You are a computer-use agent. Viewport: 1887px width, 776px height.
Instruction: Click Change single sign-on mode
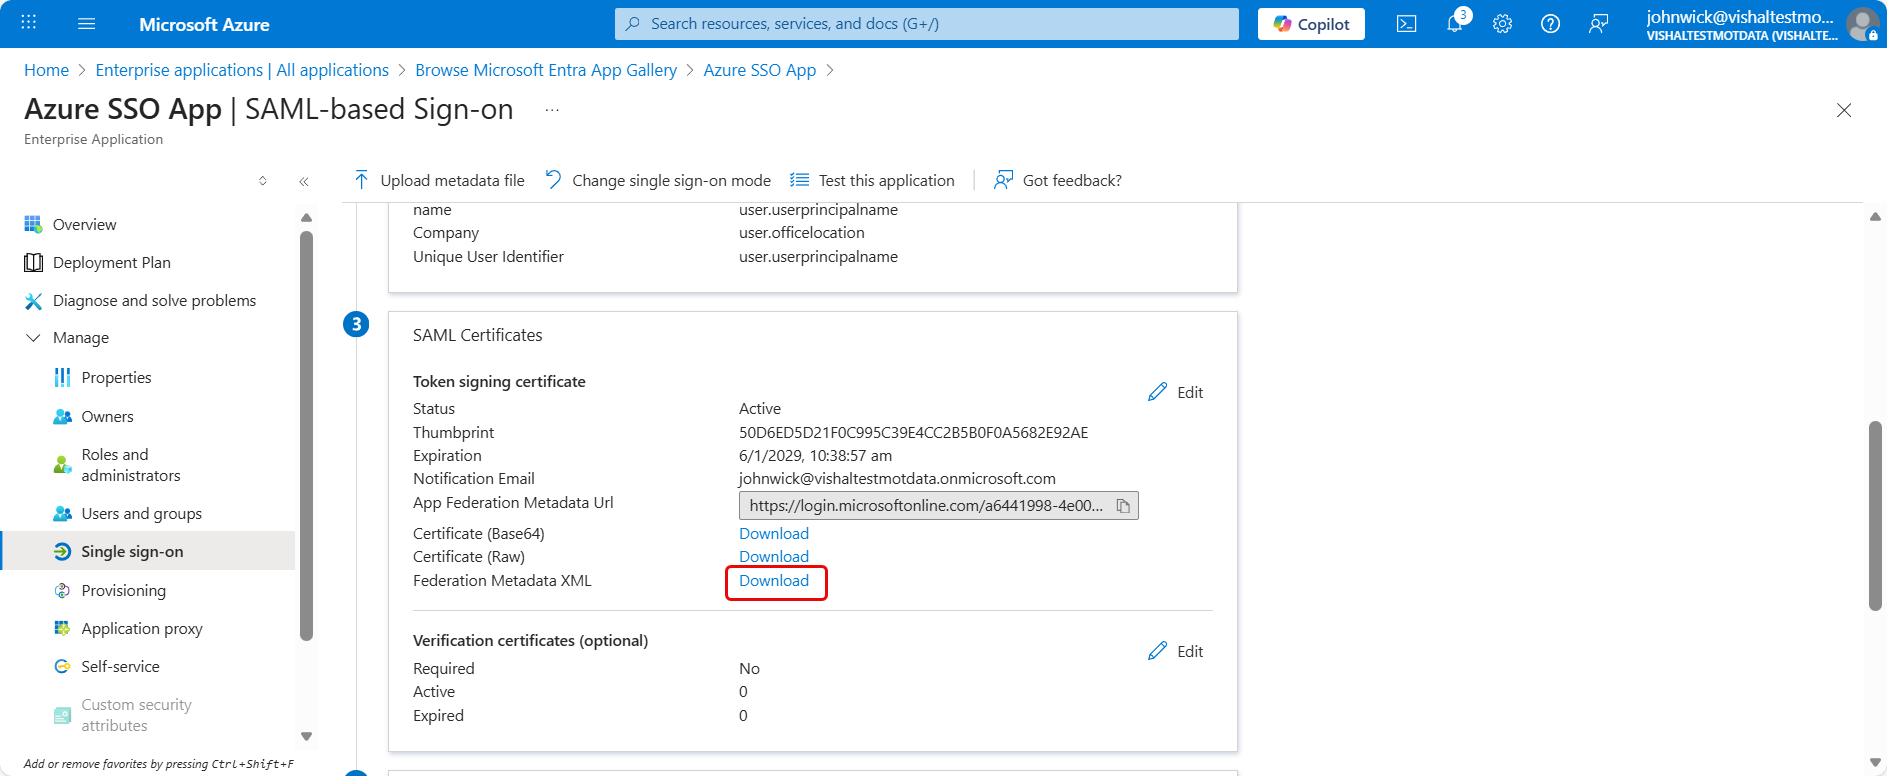(x=658, y=180)
